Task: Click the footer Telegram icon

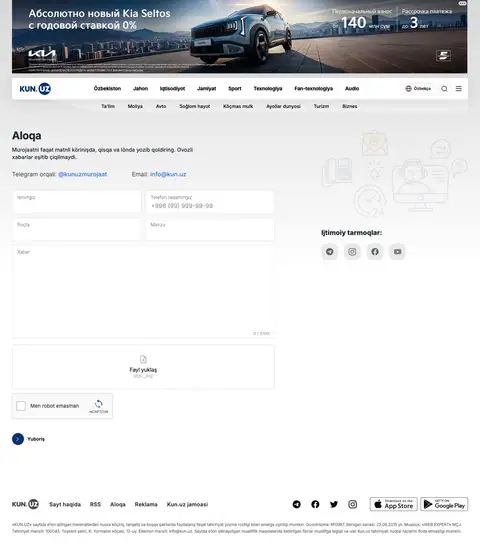Action: pos(297,504)
